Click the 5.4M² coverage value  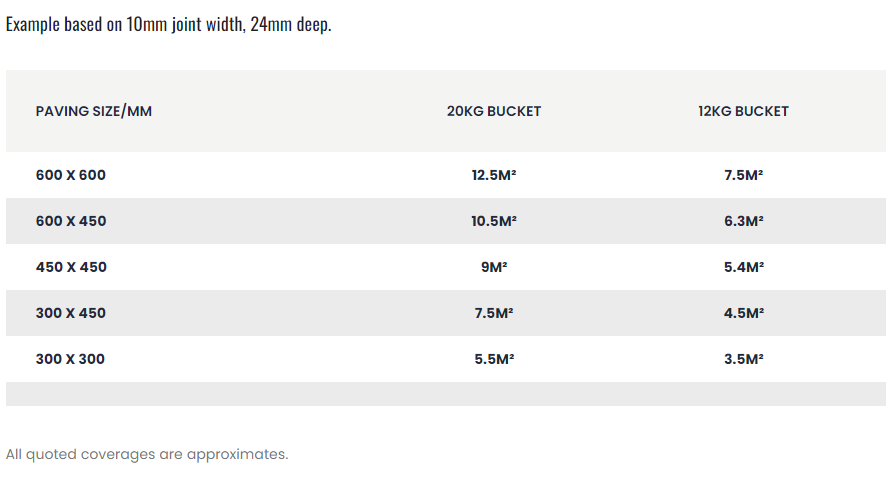pyautogui.click(x=743, y=267)
